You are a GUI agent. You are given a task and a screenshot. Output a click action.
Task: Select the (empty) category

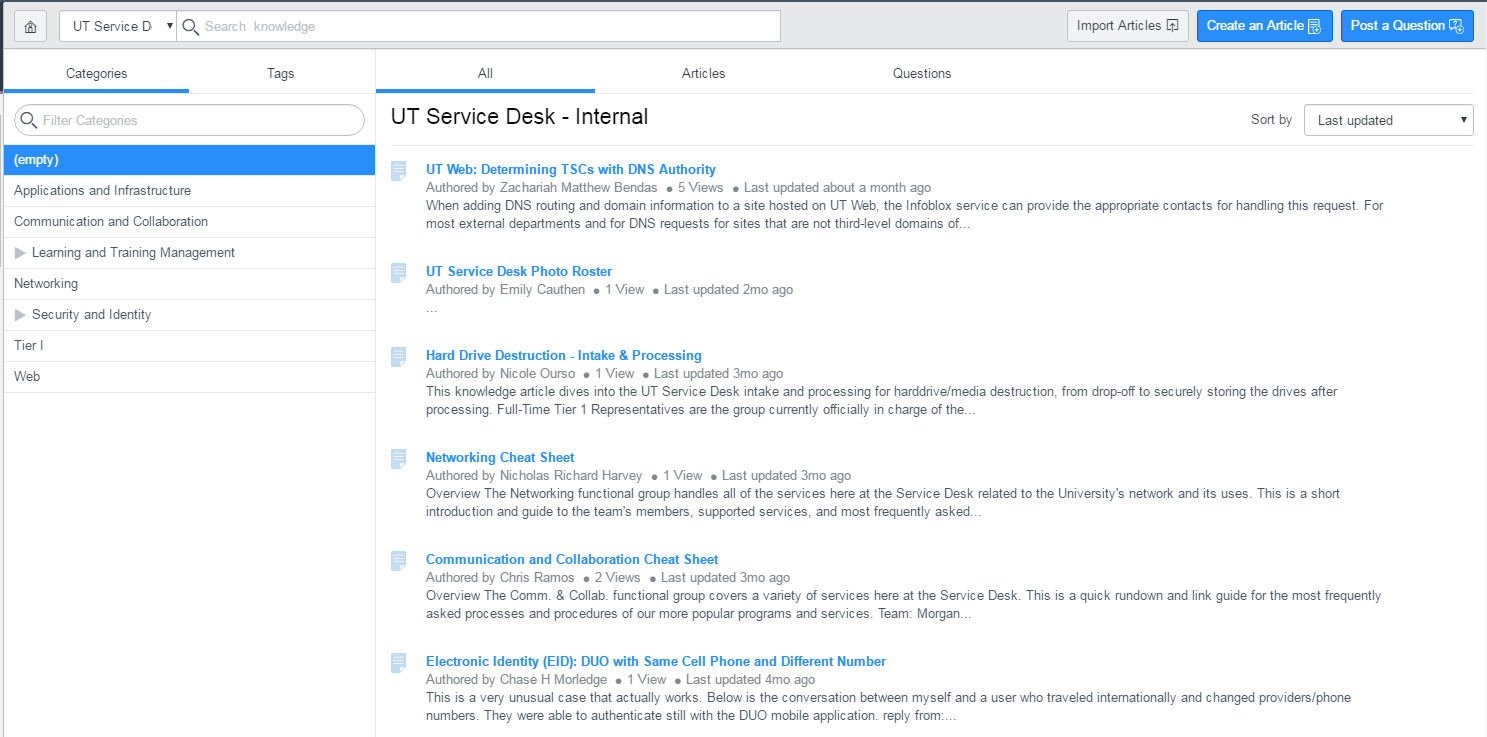tap(189, 160)
